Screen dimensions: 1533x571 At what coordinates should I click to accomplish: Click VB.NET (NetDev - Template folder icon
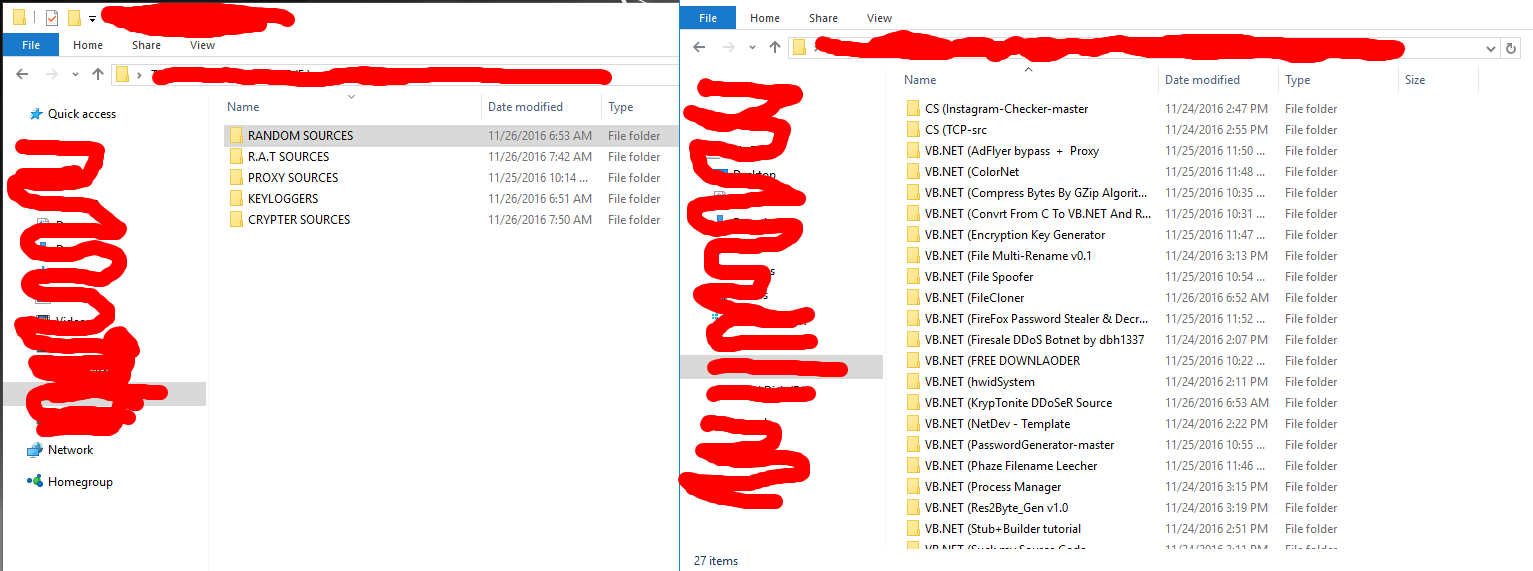click(x=913, y=424)
